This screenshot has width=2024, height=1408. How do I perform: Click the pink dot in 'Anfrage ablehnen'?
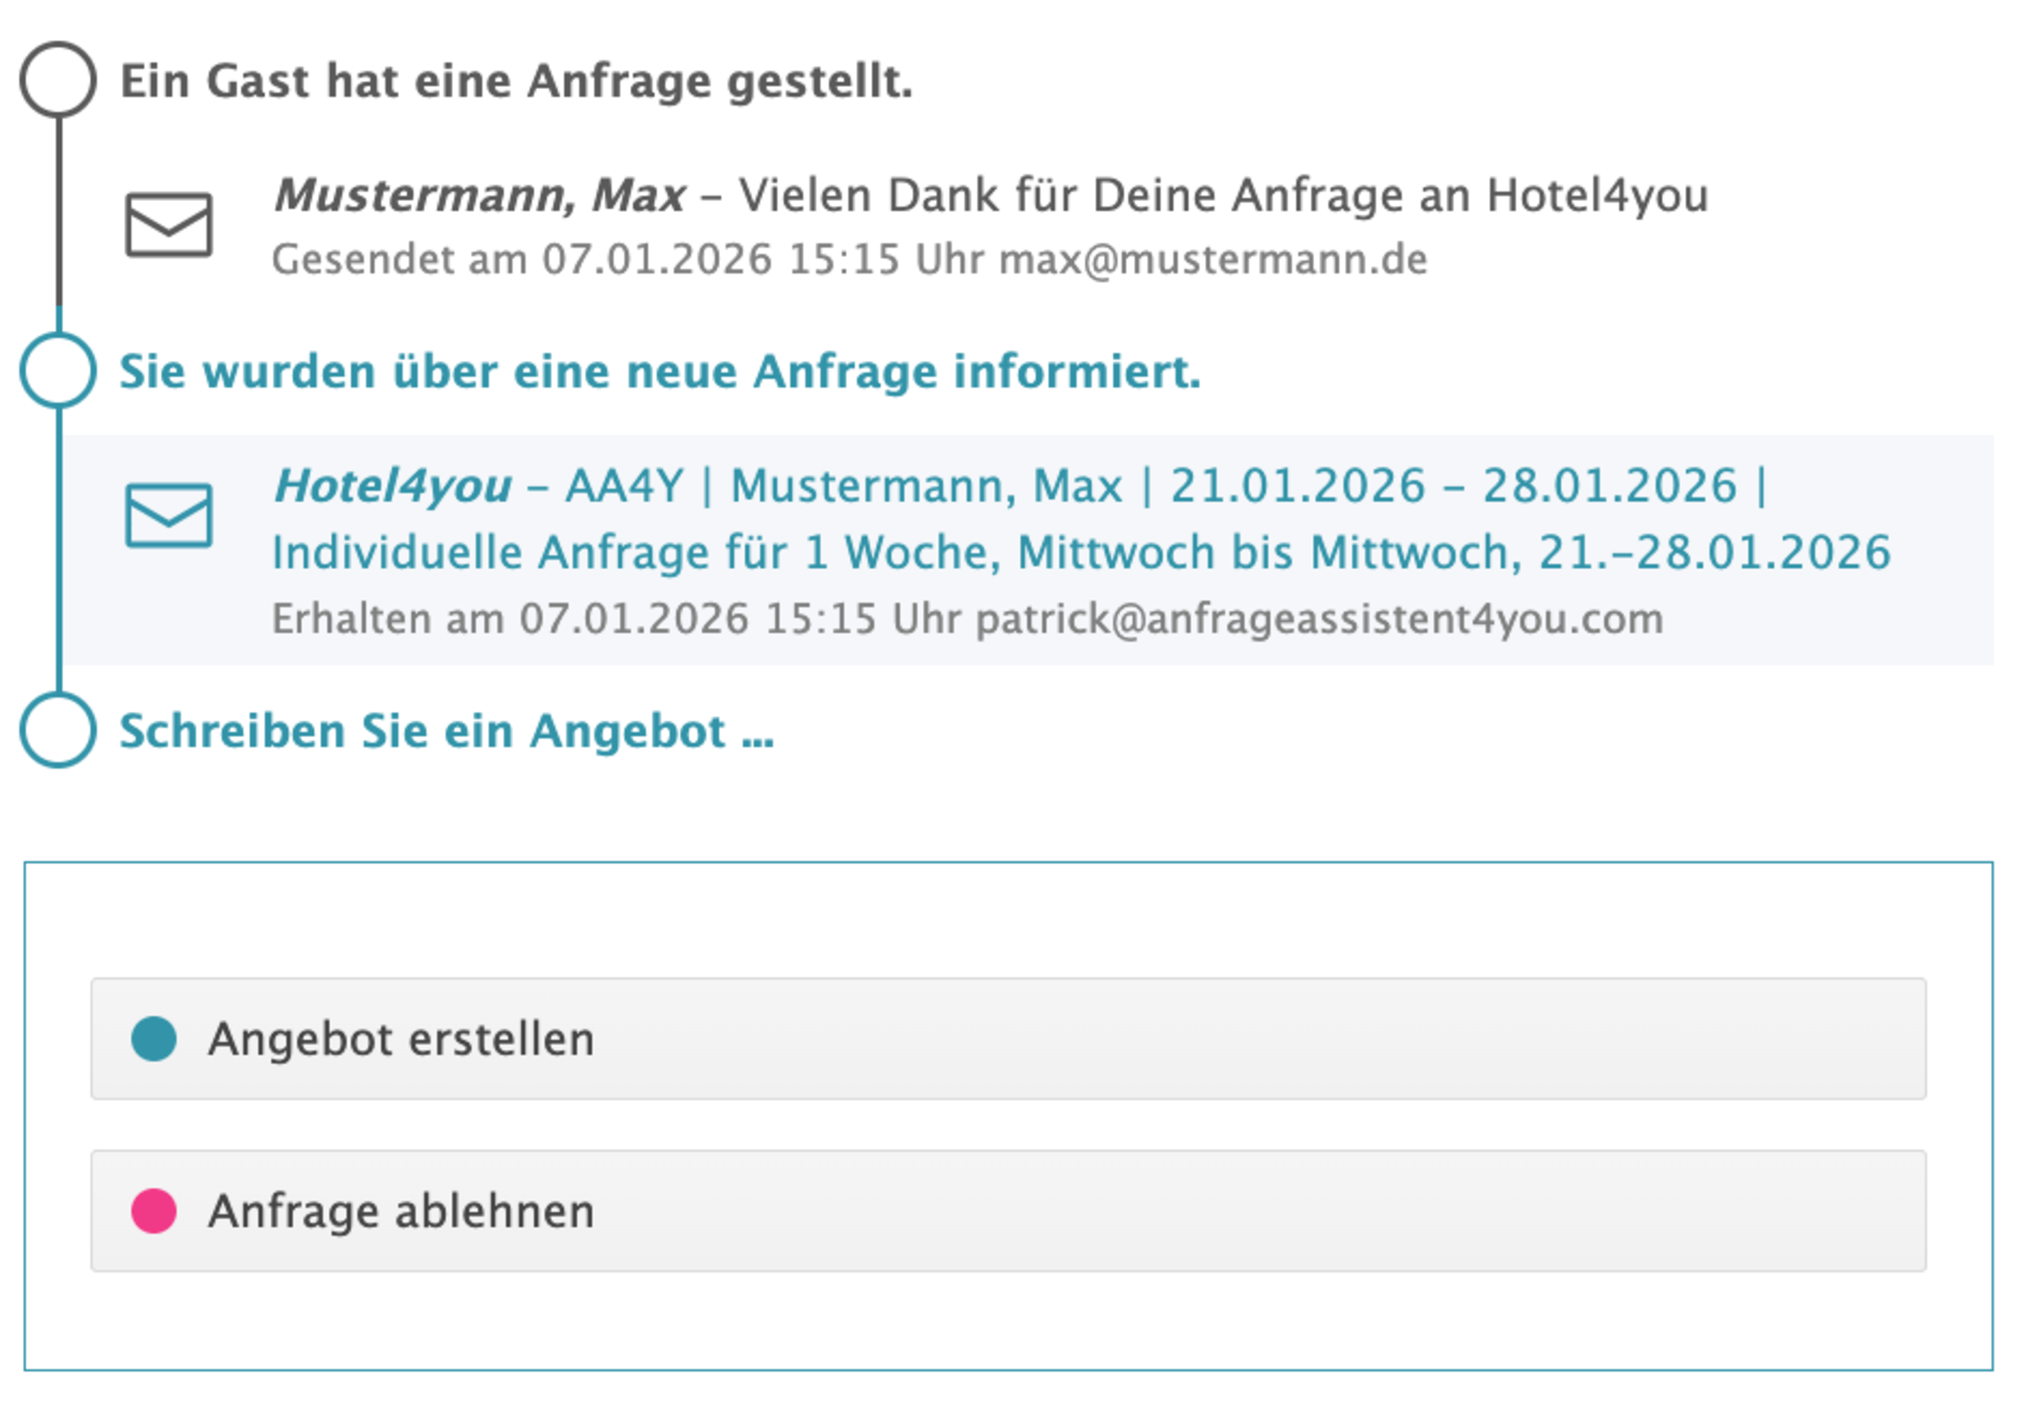click(x=154, y=1210)
